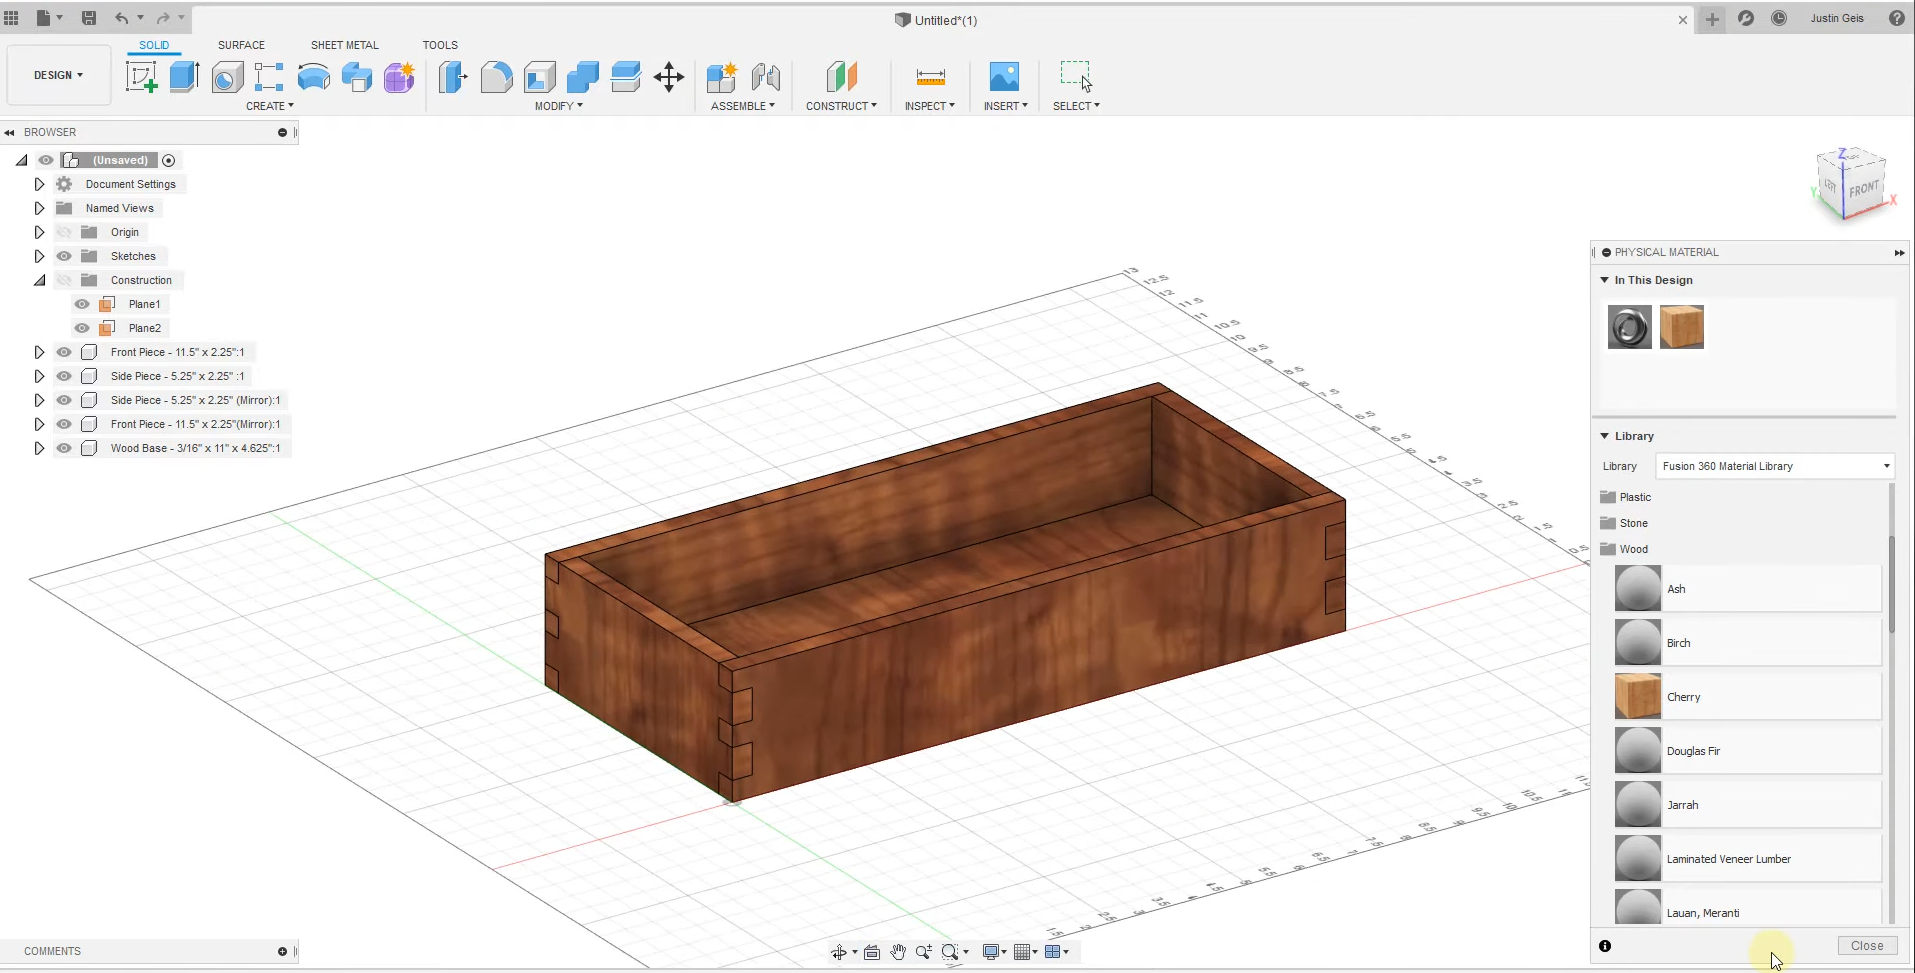This screenshot has width=1915, height=973.
Task: Toggle visibility of Plane1
Action: coord(81,303)
